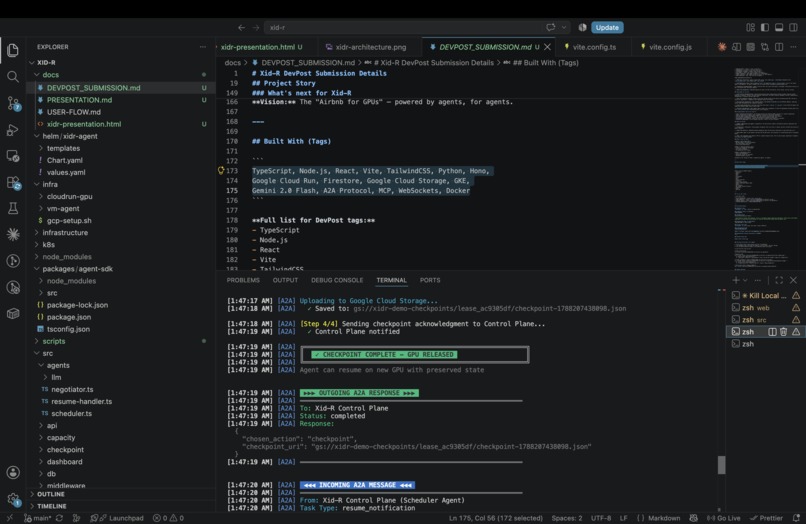Open the PROBLEMS panel tab
806x524 pixels.
click(243, 280)
